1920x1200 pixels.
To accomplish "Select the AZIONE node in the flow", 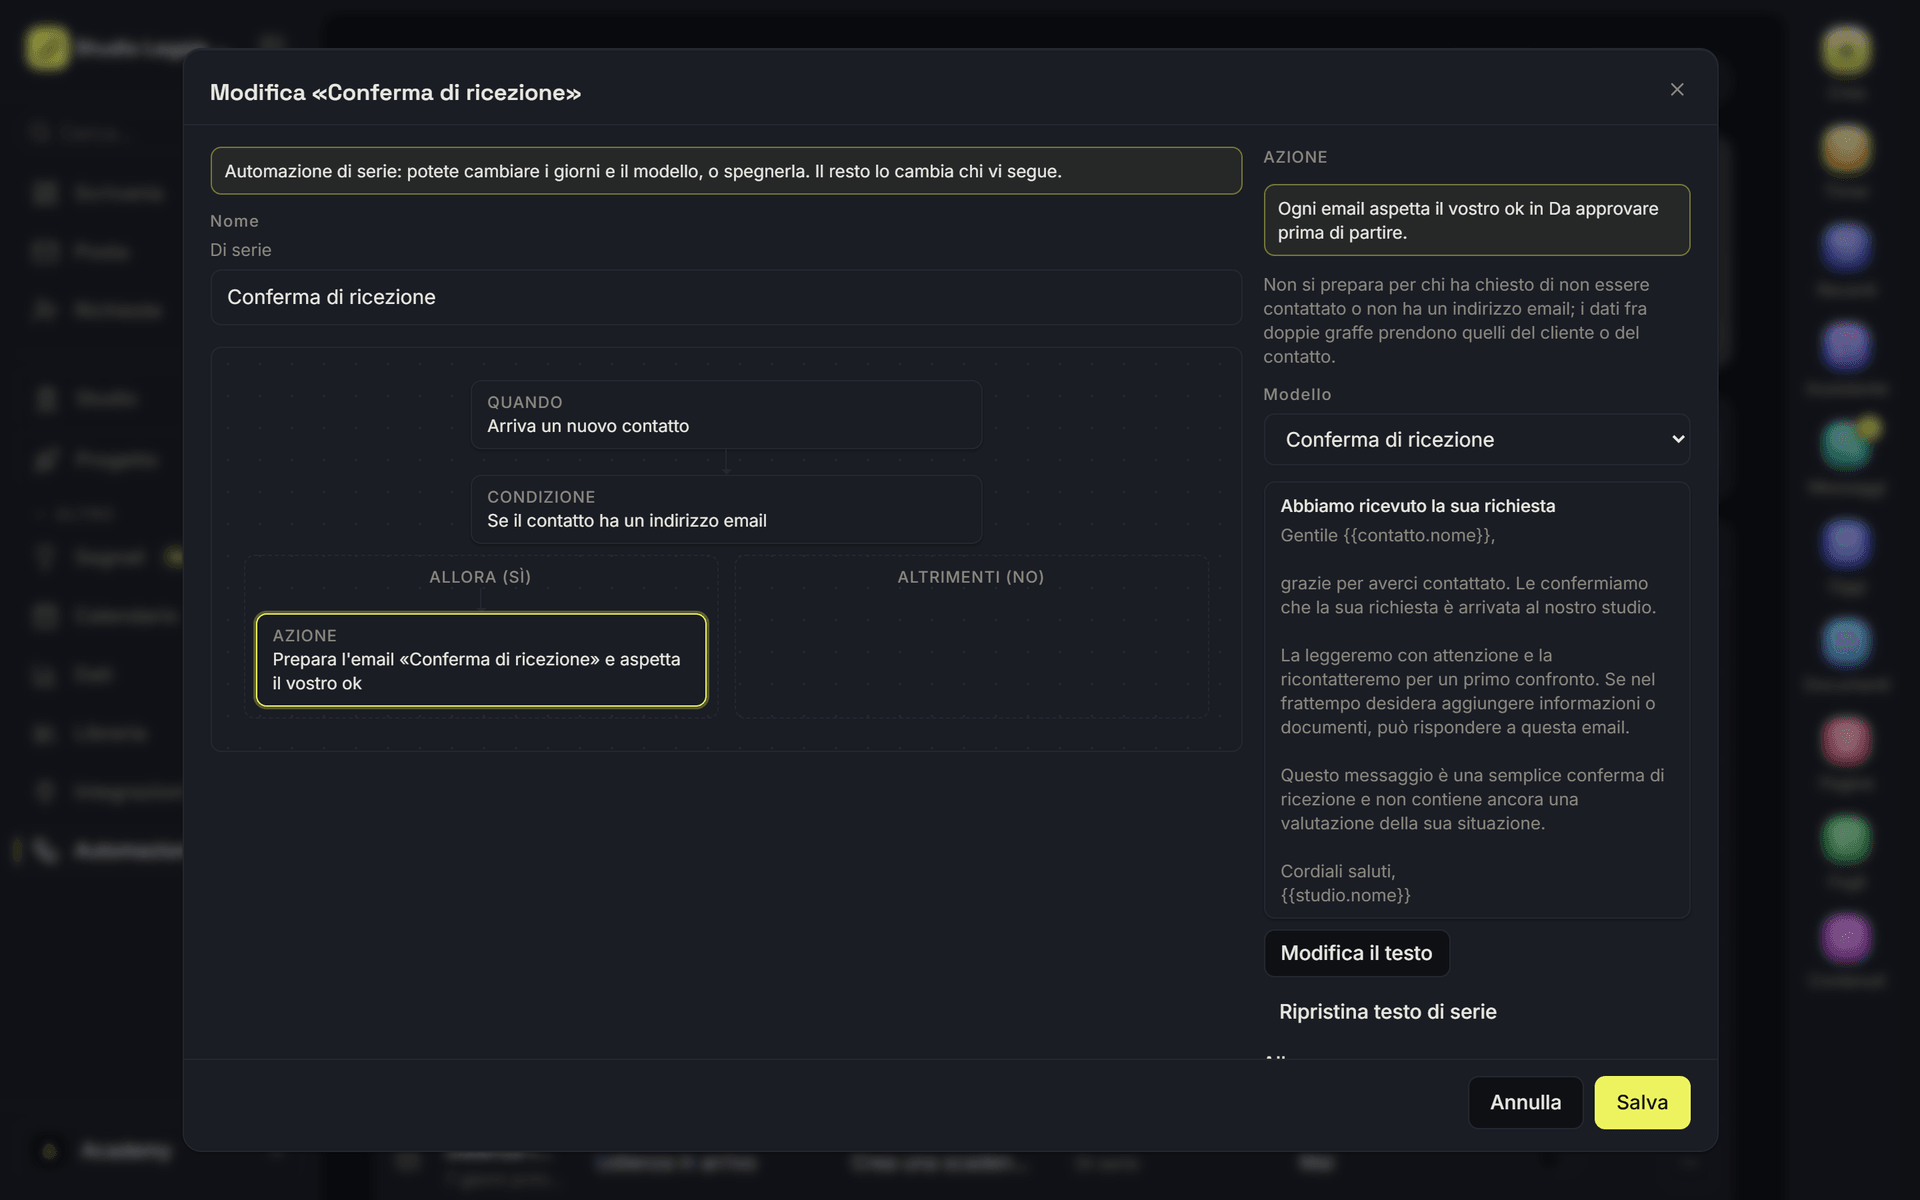I will pyautogui.click(x=481, y=660).
